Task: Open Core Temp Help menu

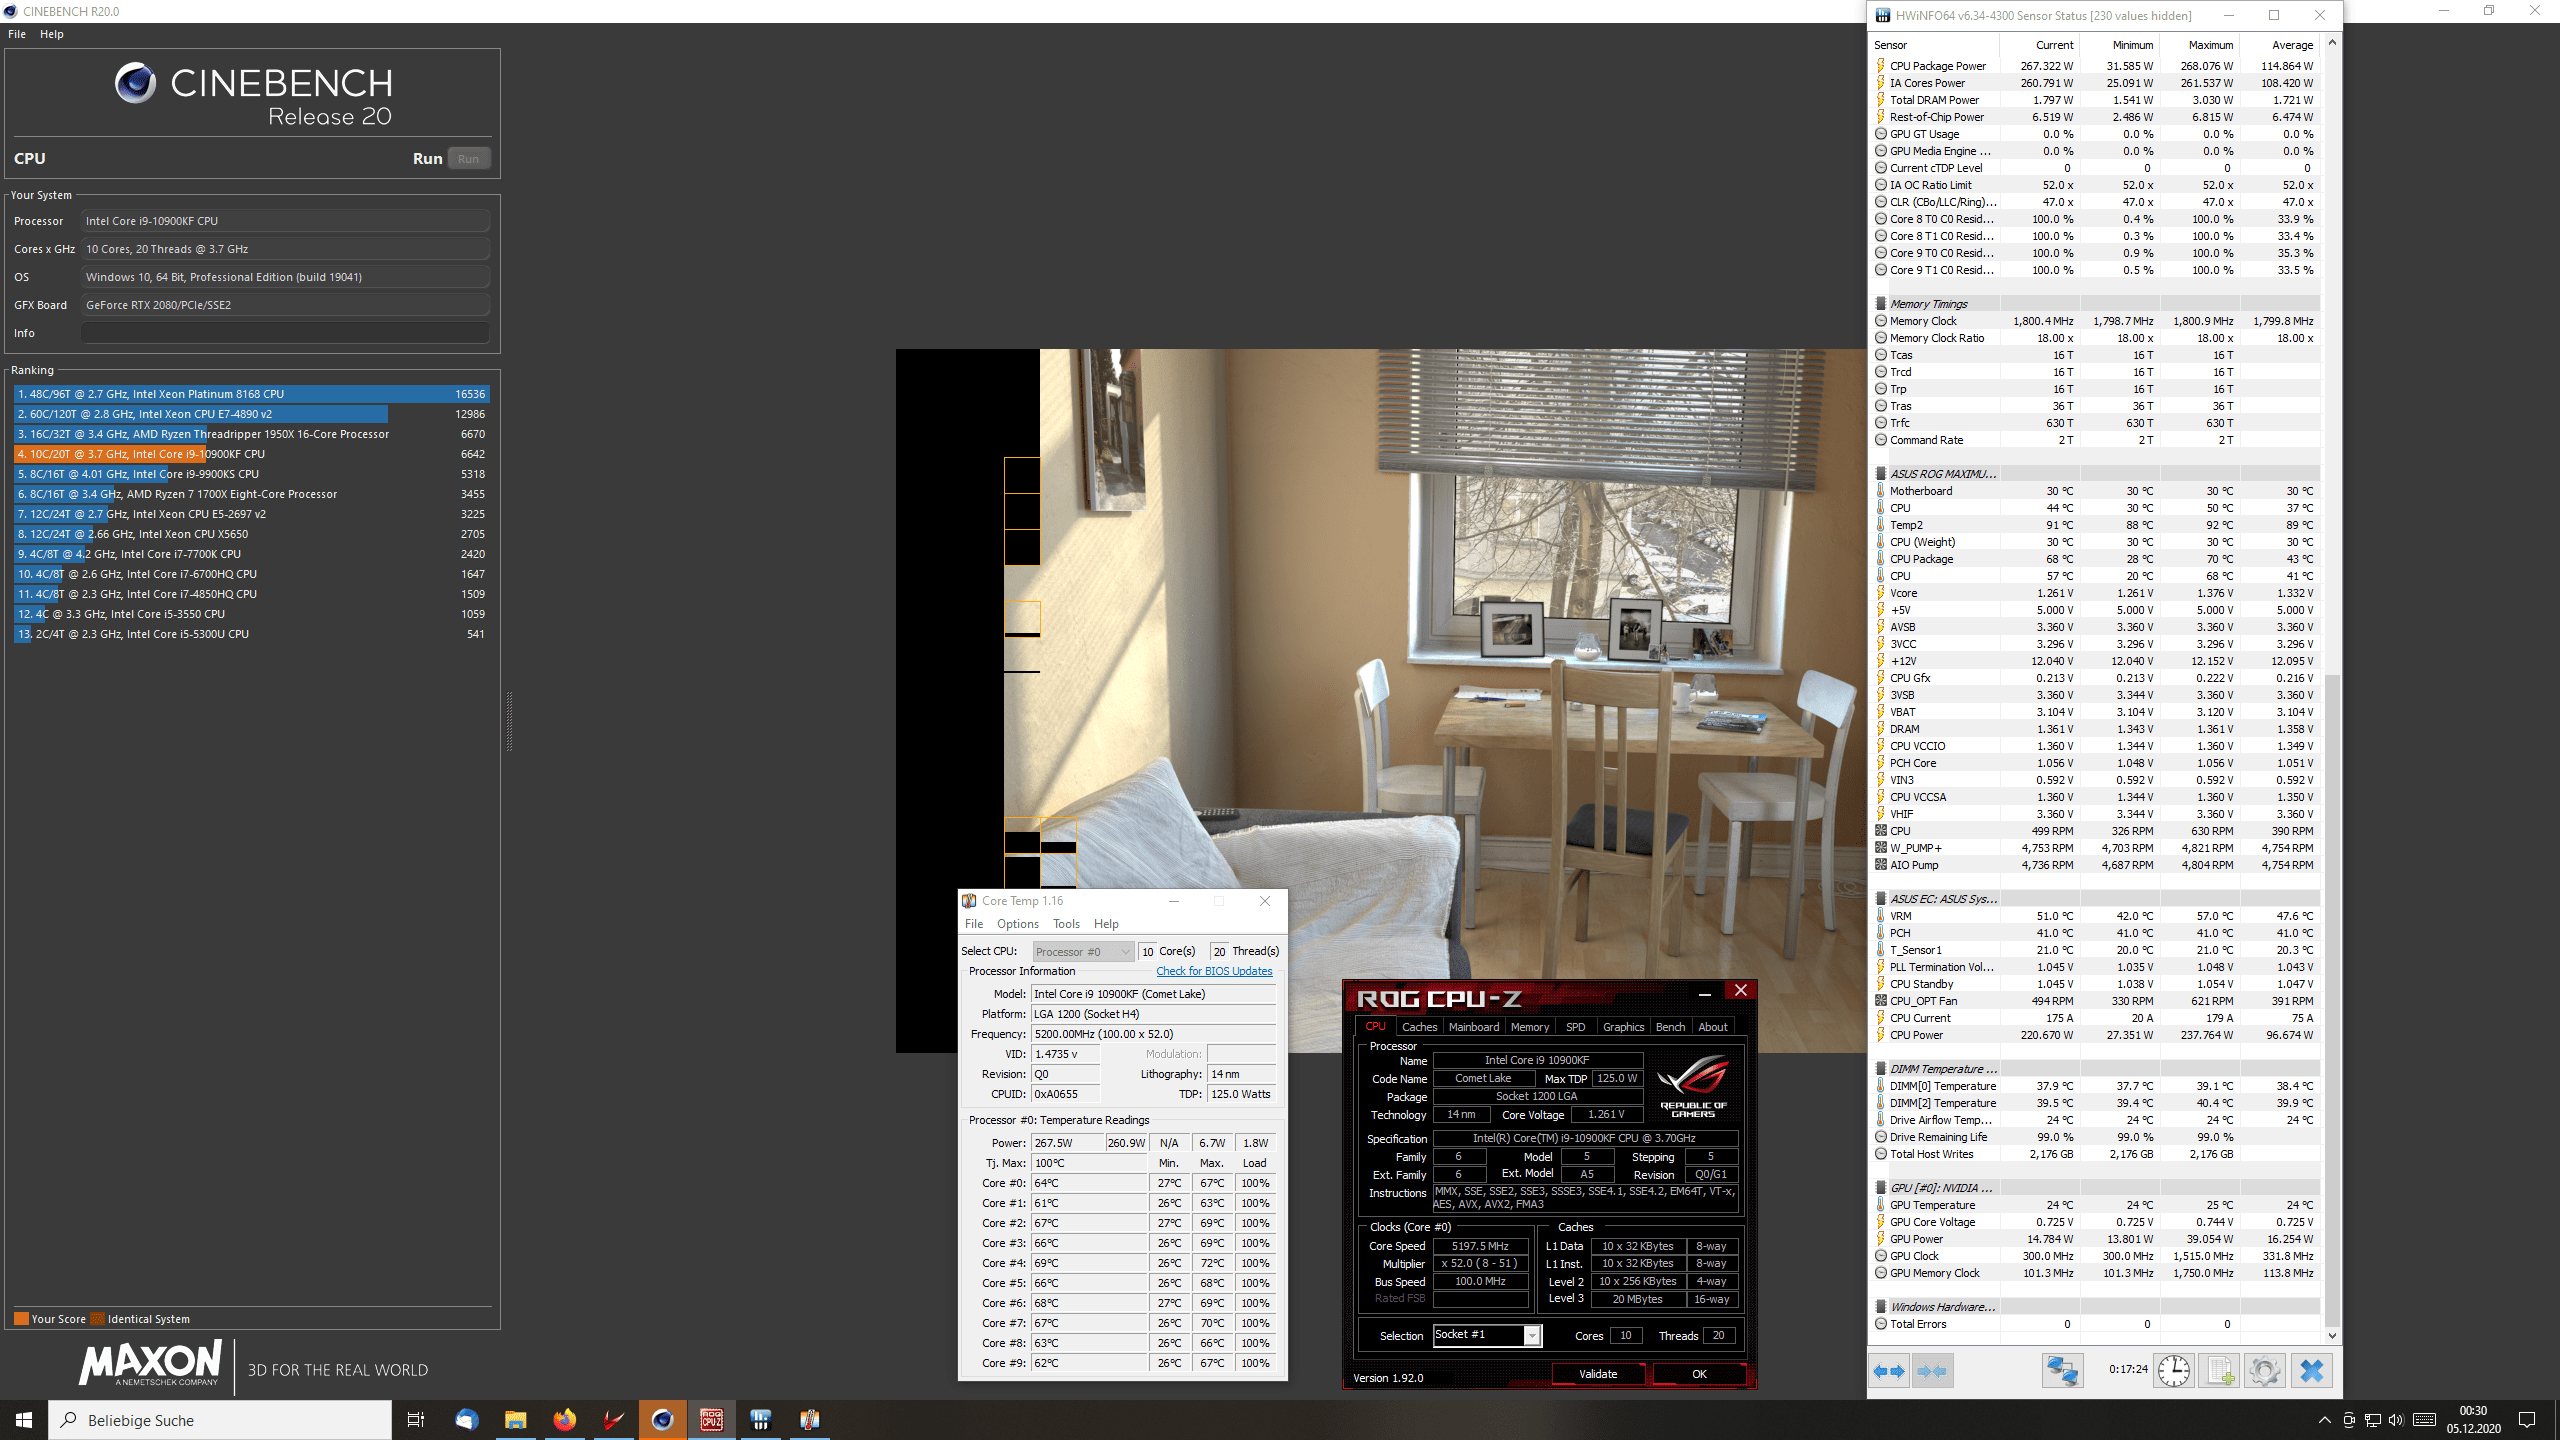Action: point(1106,924)
